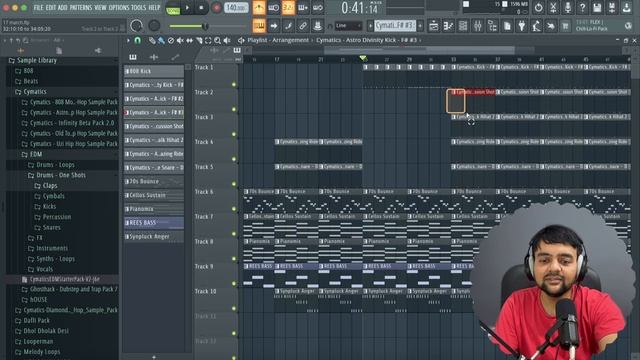Toggle the metronome icon

click(259, 7)
